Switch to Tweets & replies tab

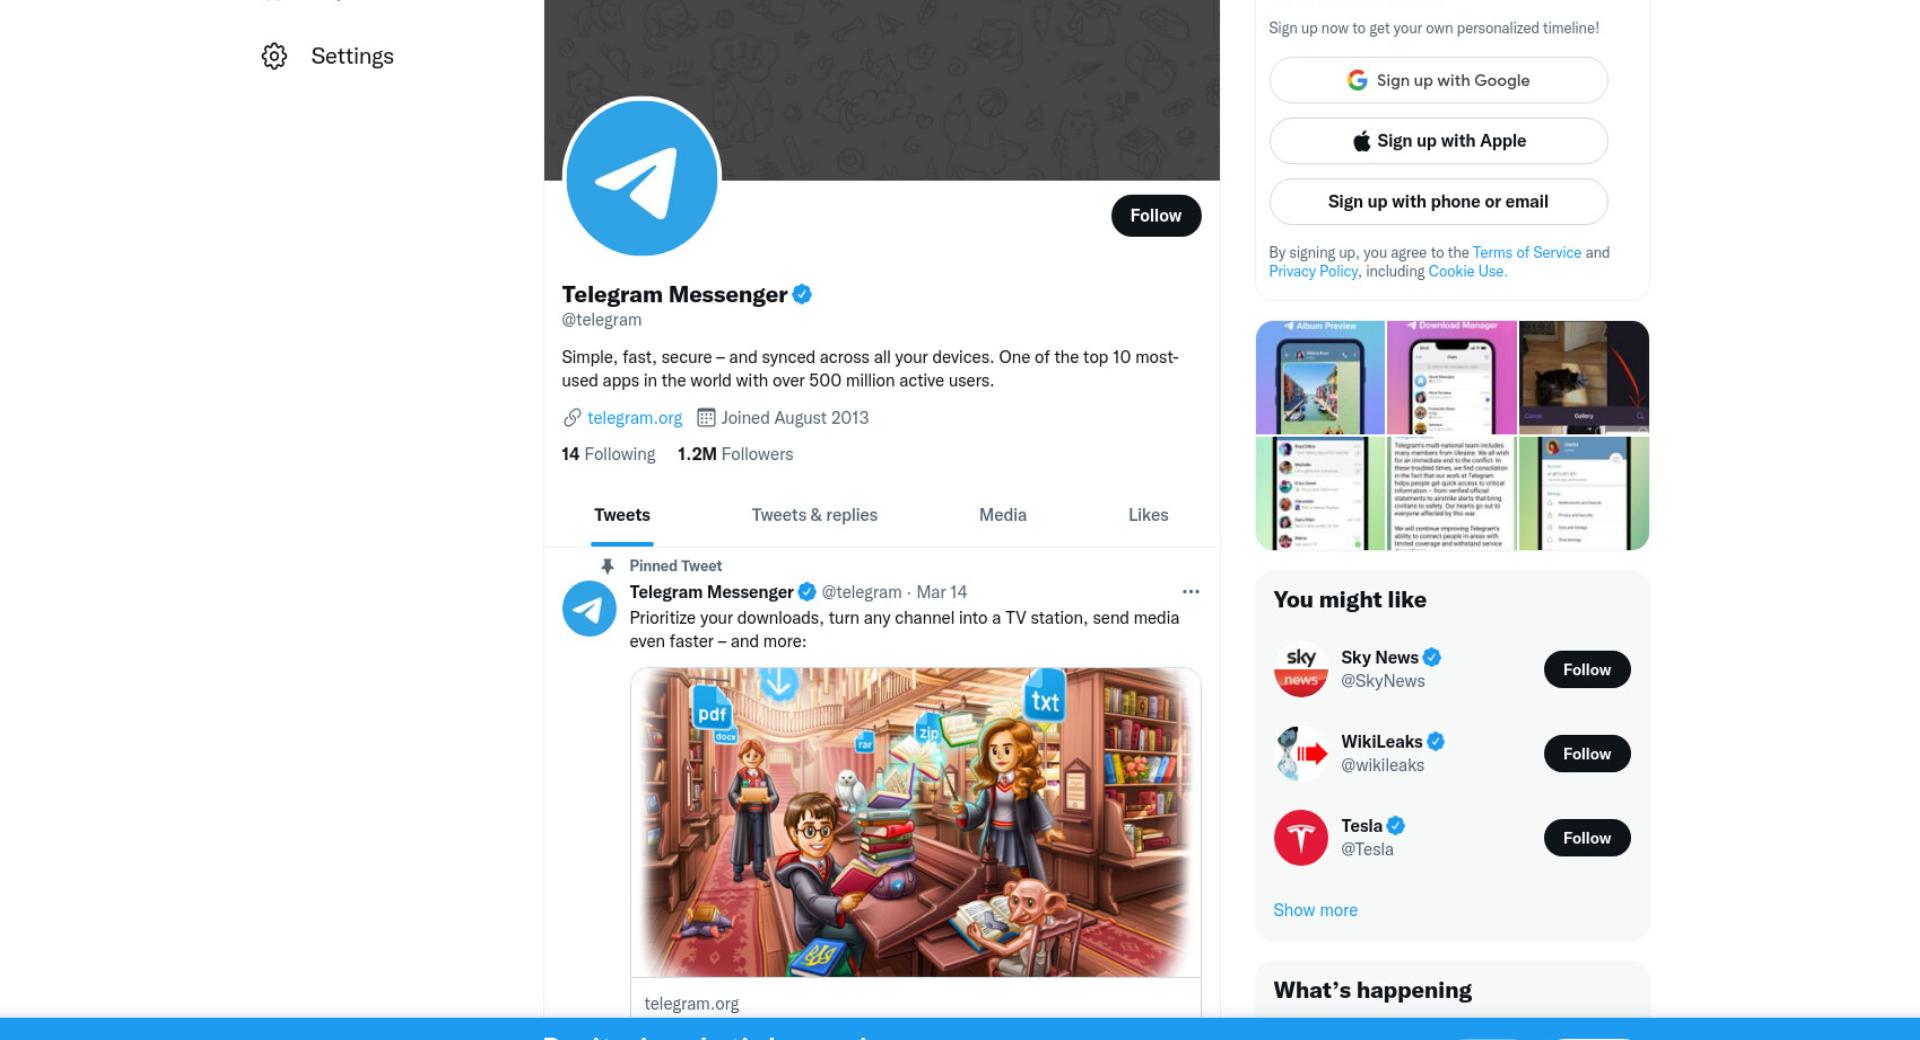tap(814, 515)
